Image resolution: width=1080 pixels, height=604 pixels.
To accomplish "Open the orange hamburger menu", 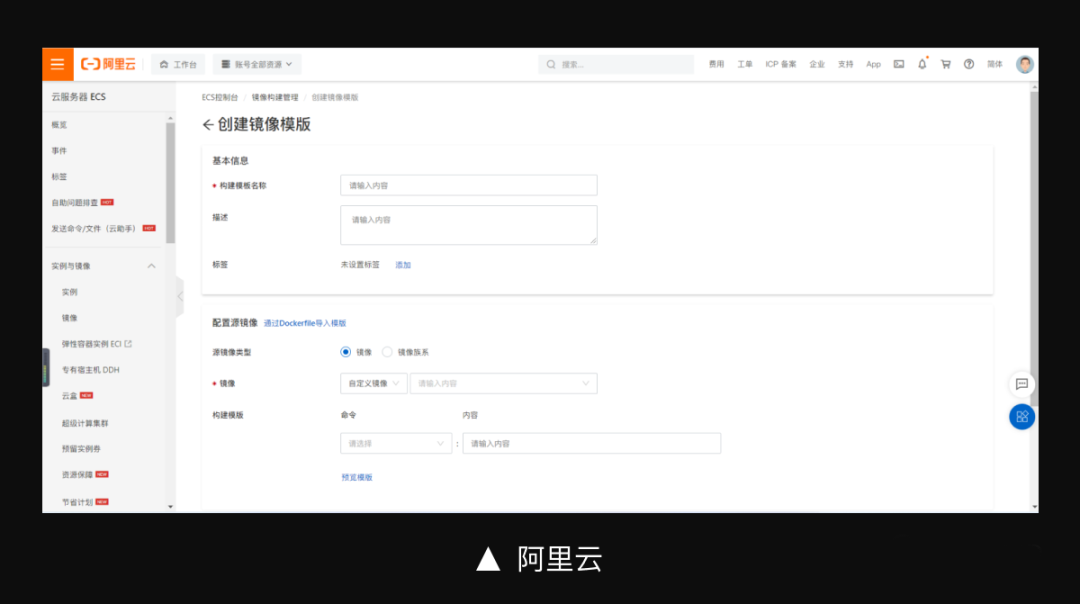I will click(58, 64).
